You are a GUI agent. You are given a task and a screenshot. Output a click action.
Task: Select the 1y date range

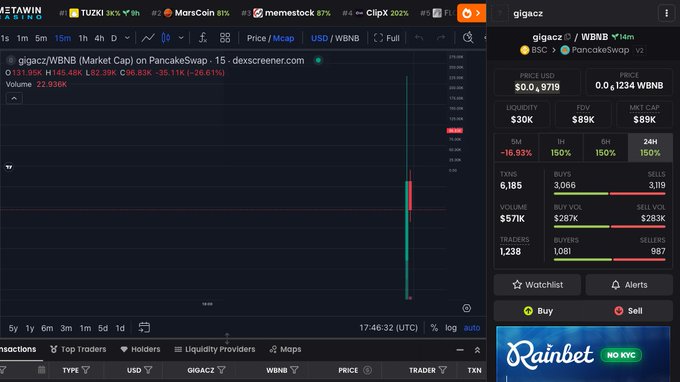(30, 328)
